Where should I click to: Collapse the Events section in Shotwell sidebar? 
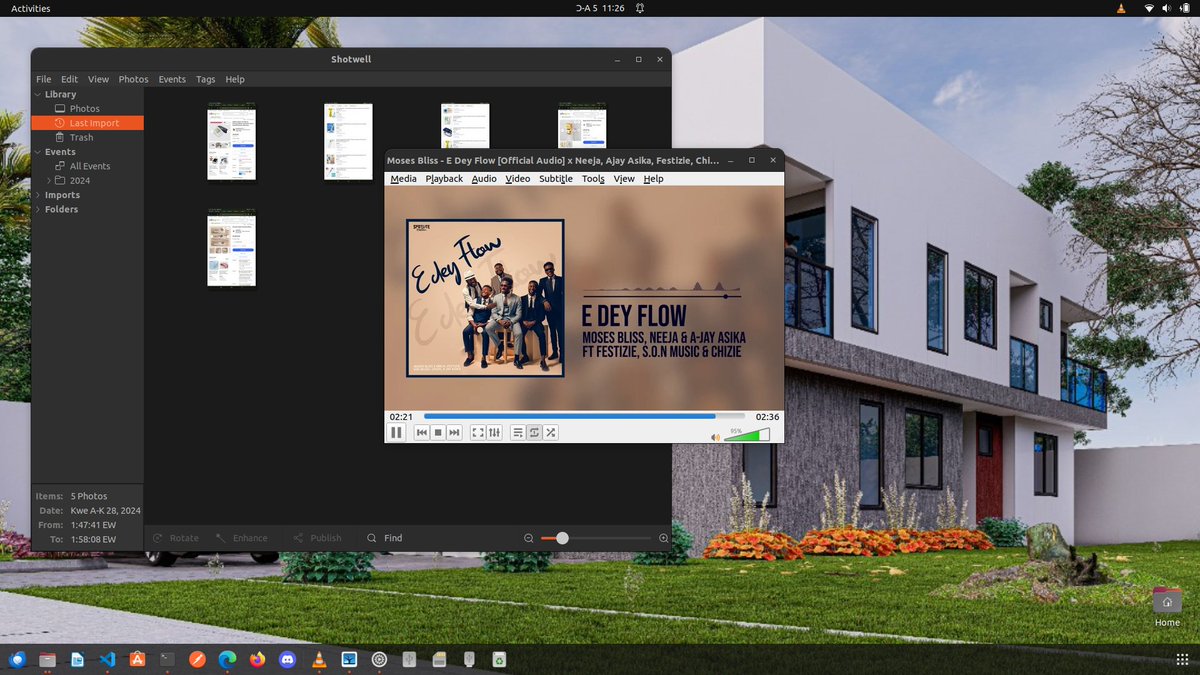pyautogui.click(x=38, y=152)
